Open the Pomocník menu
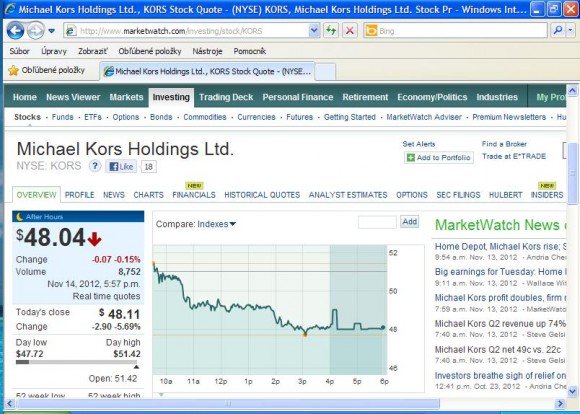 (x=249, y=51)
